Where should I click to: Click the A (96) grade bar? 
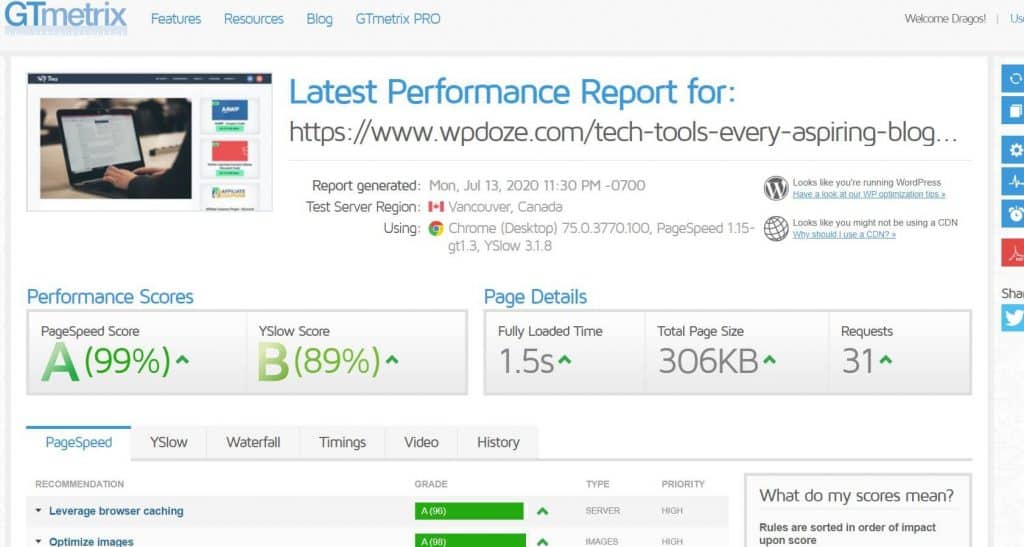click(x=469, y=511)
